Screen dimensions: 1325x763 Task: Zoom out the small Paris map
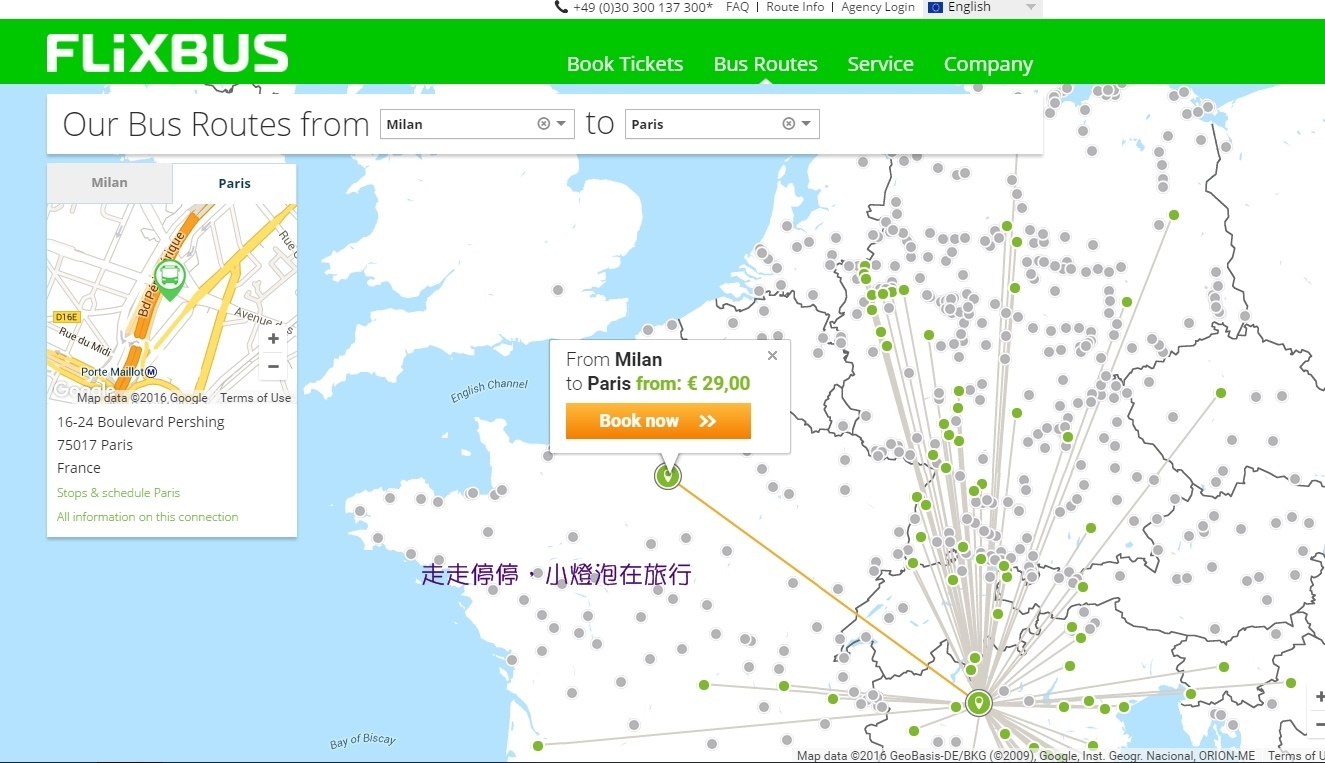(273, 366)
